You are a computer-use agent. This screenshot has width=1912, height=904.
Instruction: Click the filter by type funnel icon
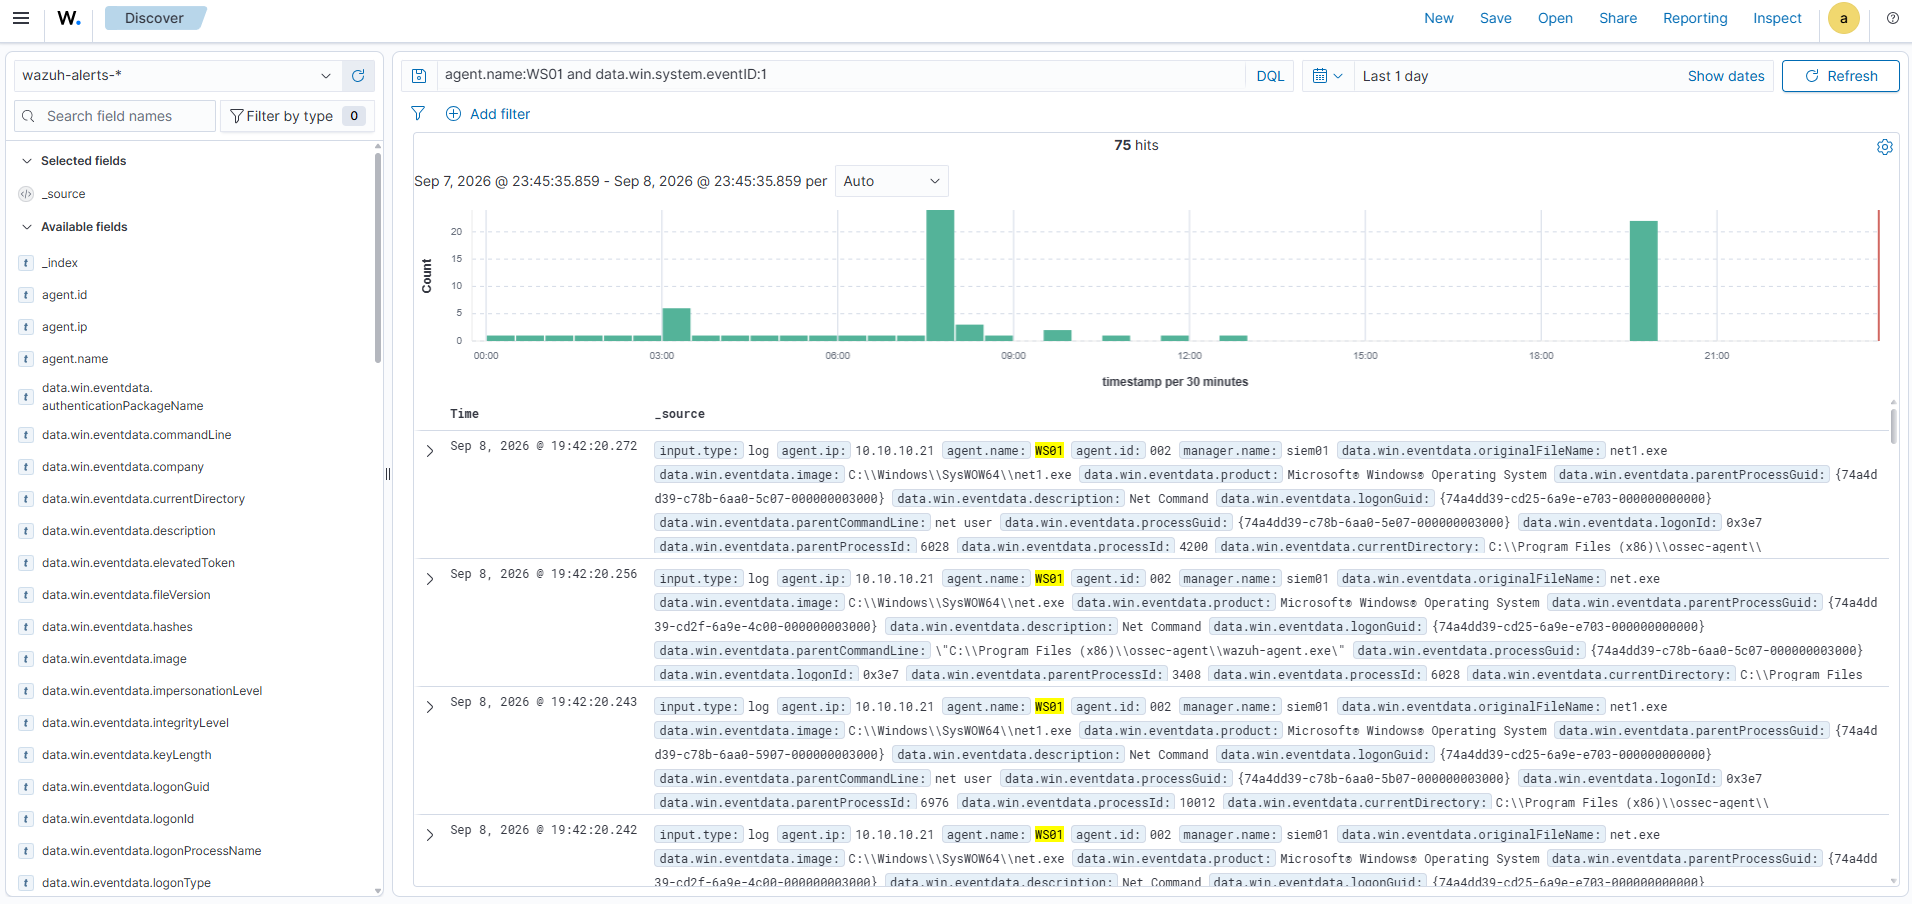237,116
